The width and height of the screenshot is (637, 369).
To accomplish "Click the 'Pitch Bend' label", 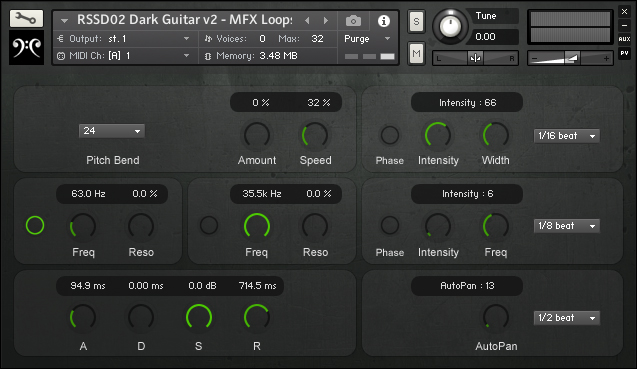I will (113, 160).
